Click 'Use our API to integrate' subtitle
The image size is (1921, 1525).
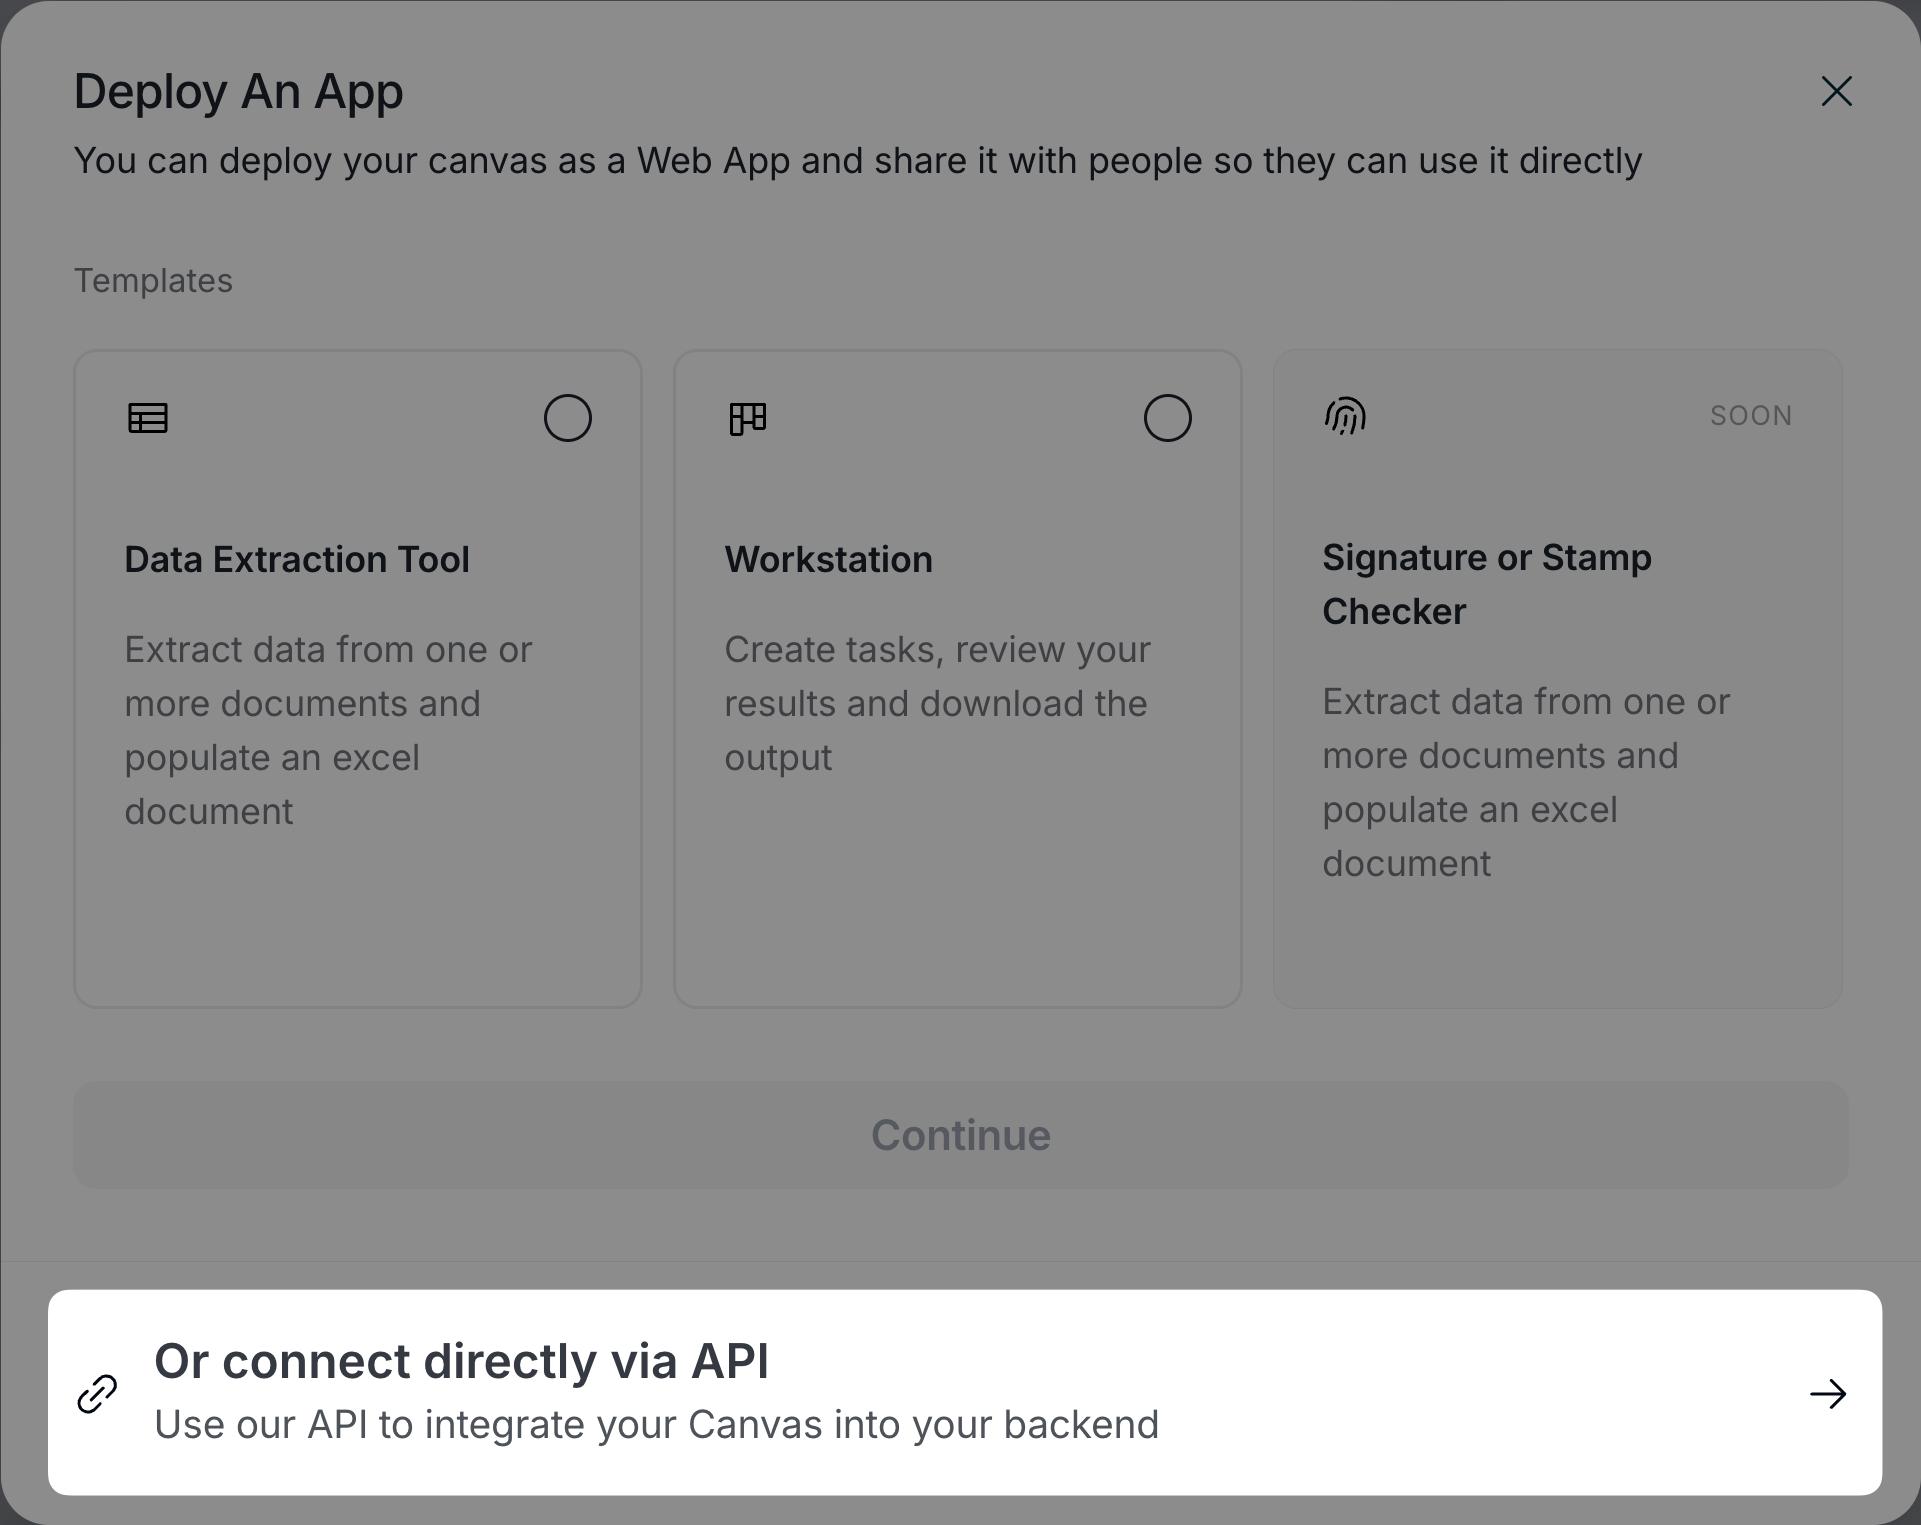[656, 1424]
